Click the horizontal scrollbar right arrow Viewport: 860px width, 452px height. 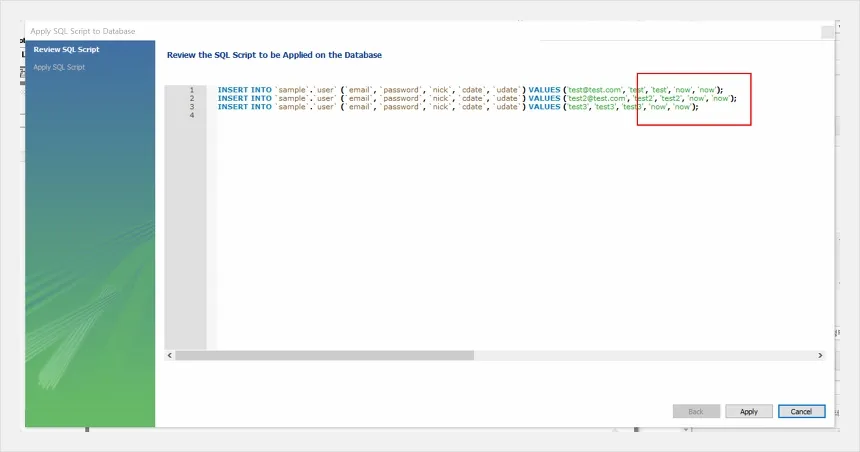tap(820, 355)
